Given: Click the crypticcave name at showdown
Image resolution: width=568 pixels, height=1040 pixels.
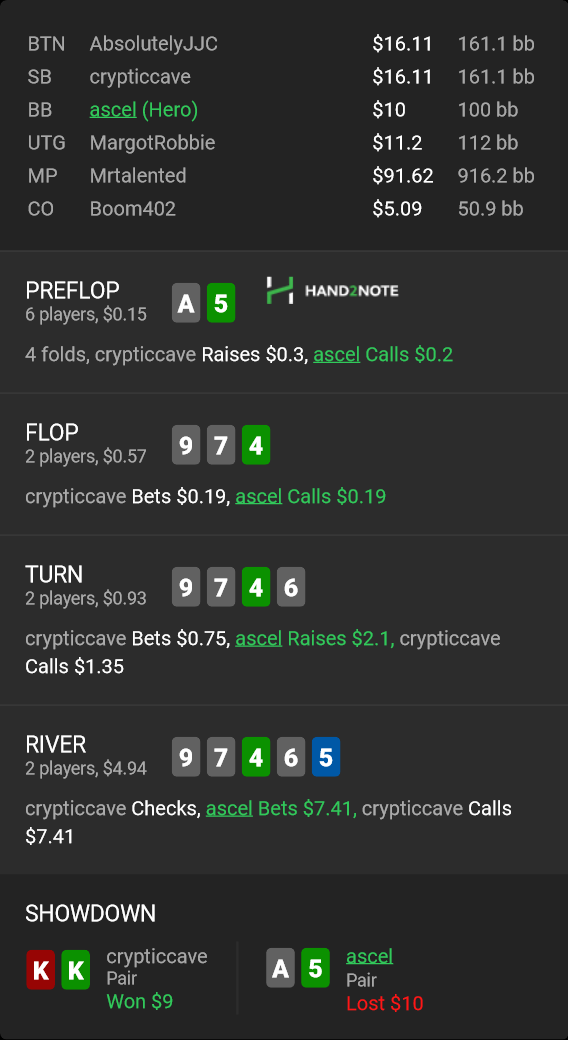Looking at the screenshot, I should coord(157,956).
